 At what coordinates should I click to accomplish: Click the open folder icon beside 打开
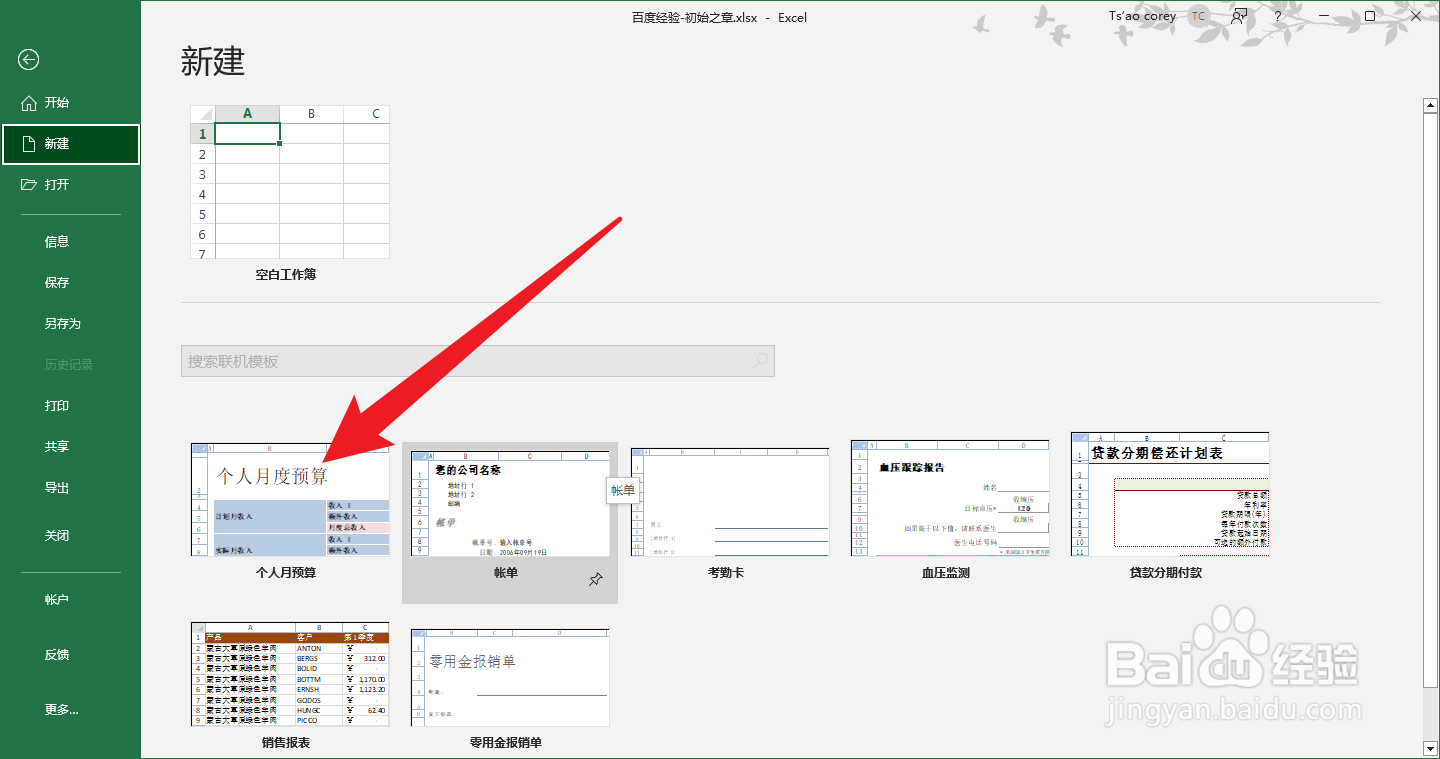pos(28,185)
